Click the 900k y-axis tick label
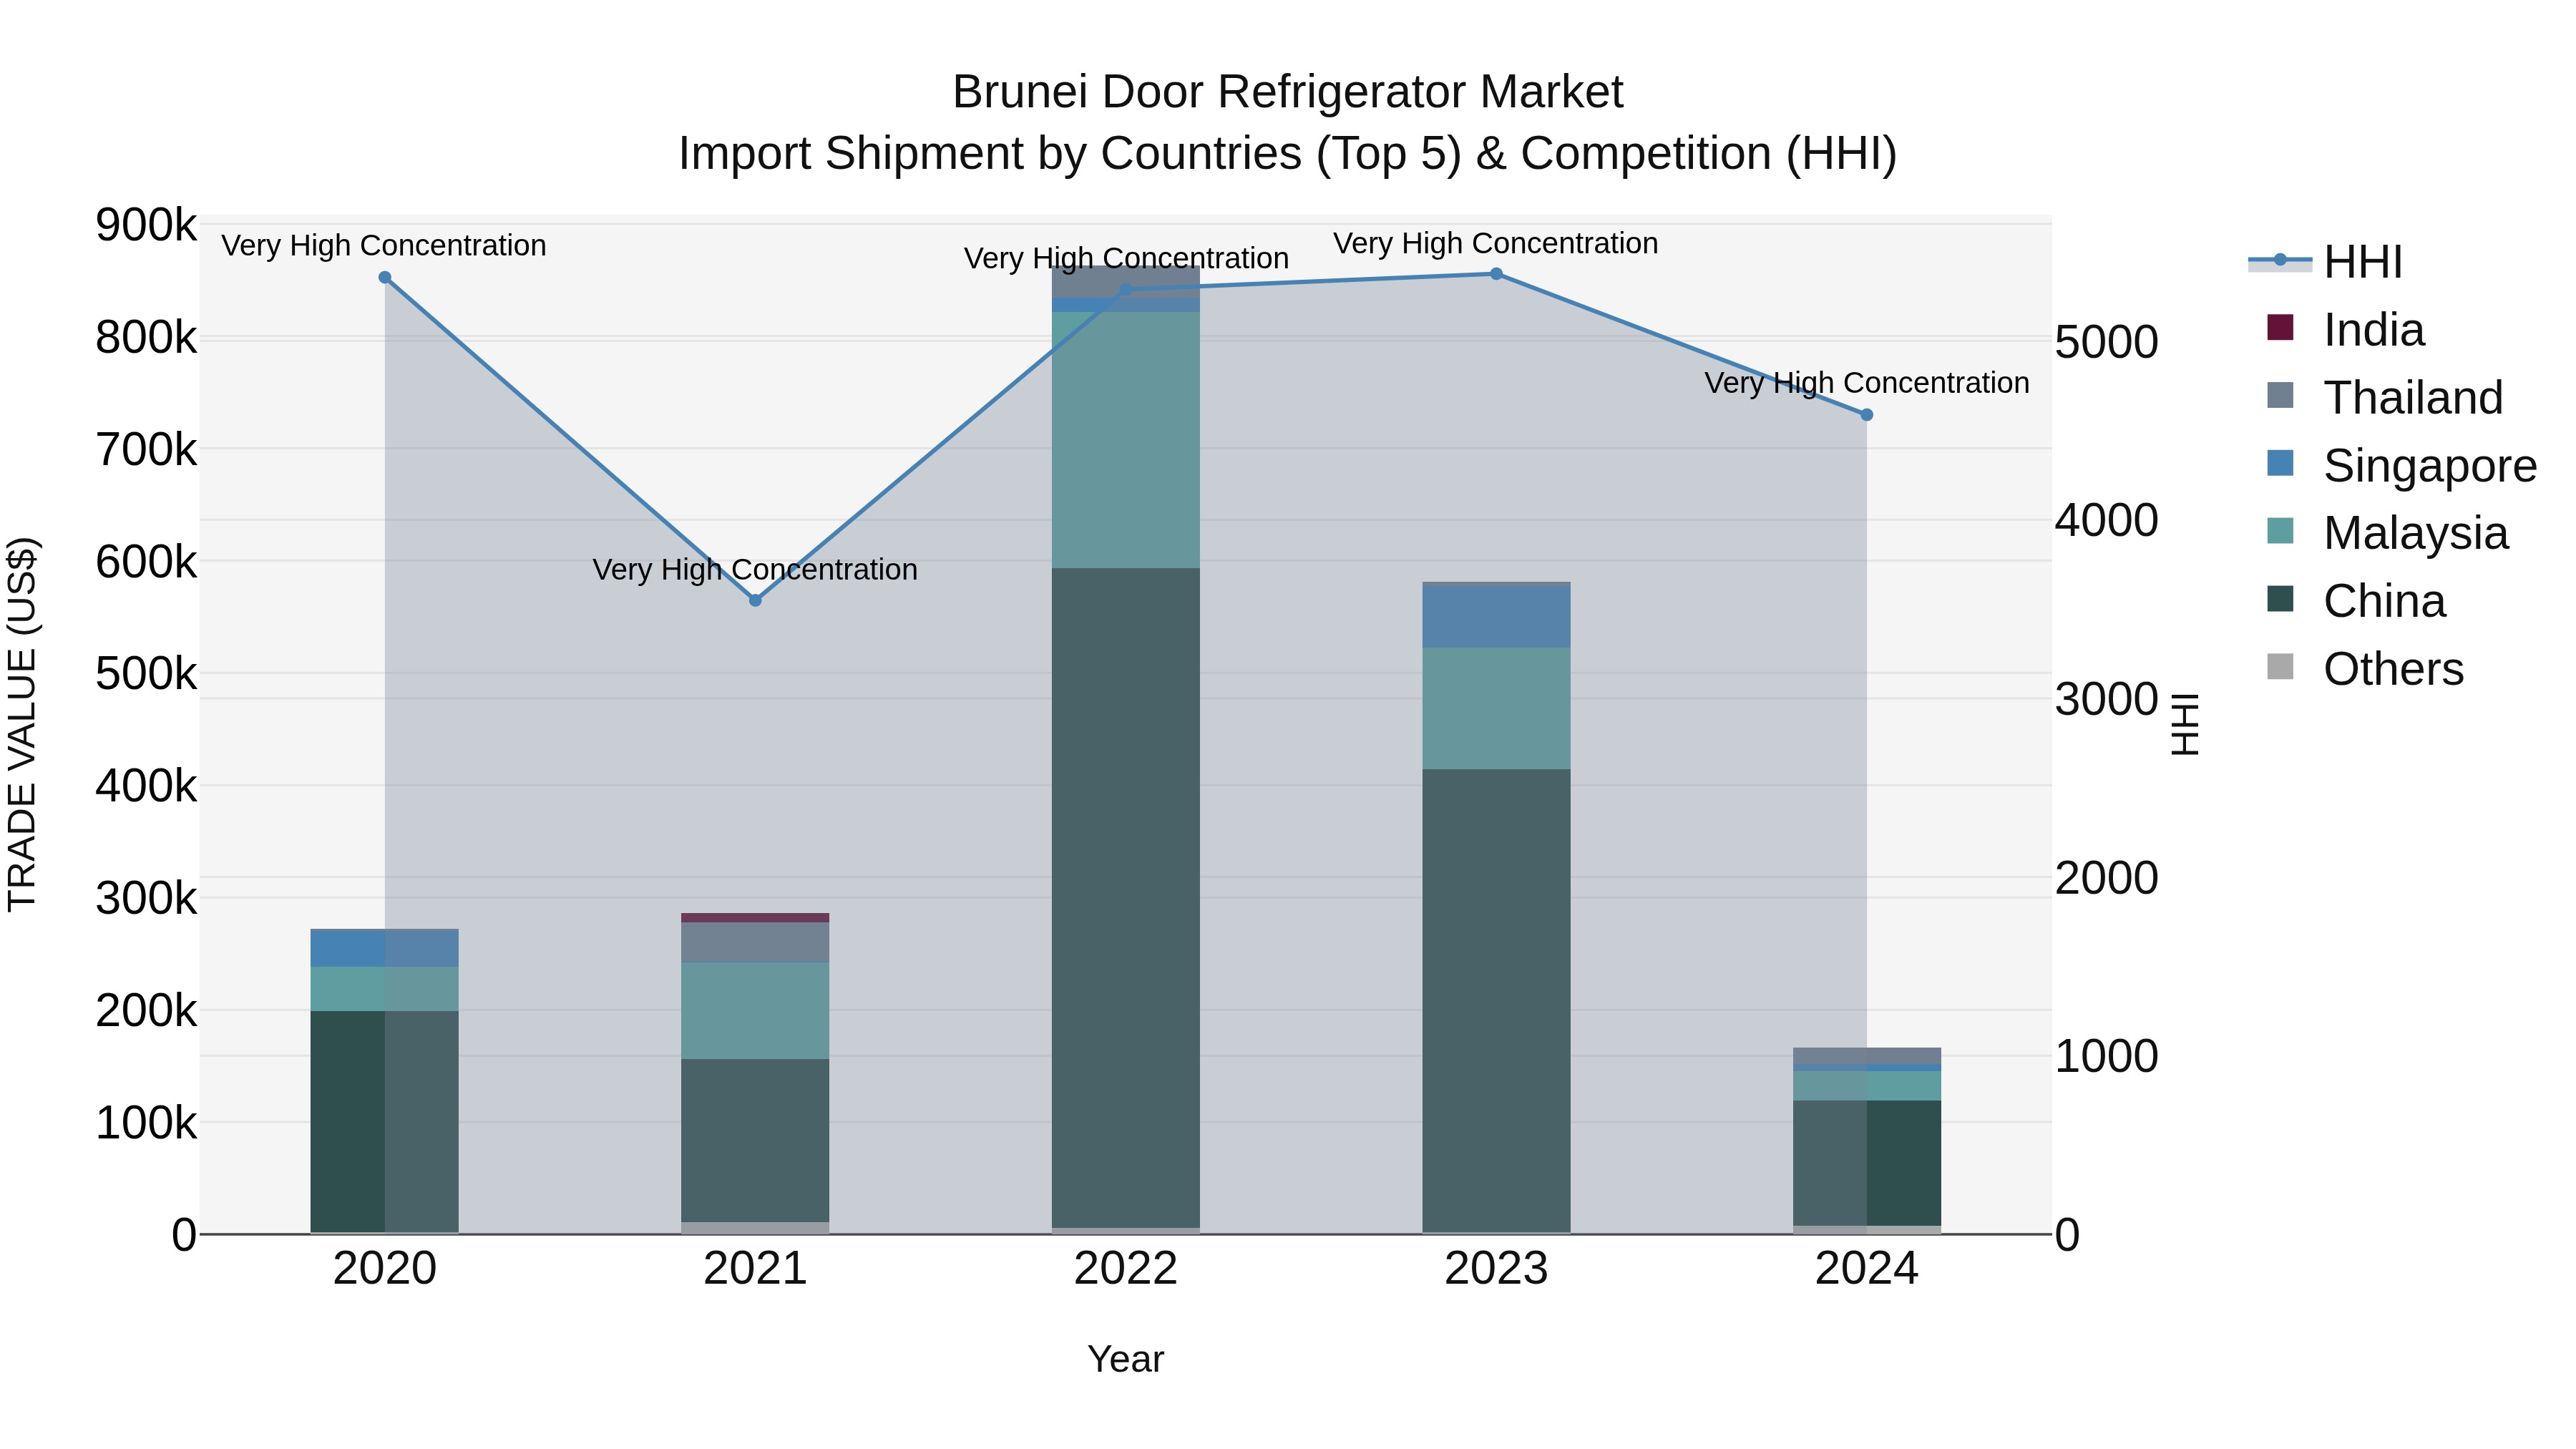Screen dimensions: 2576x1449 pos(146,225)
